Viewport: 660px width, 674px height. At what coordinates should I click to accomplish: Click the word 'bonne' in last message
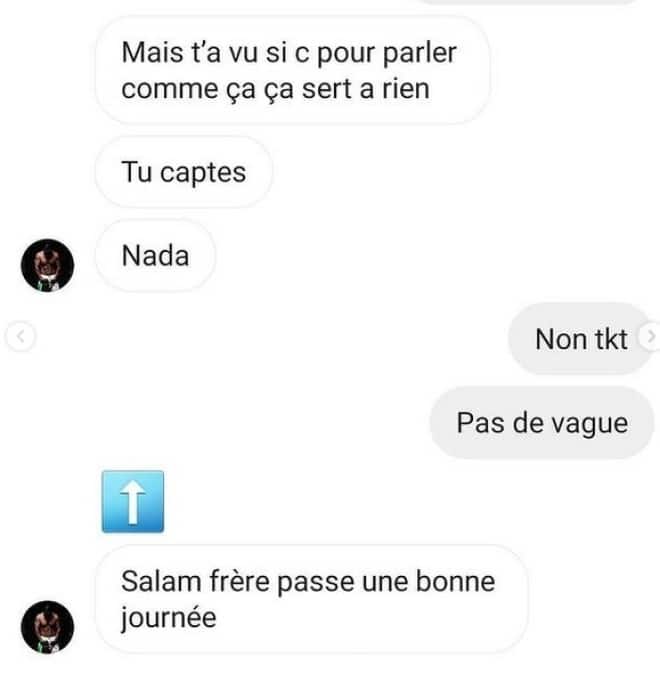455,581
